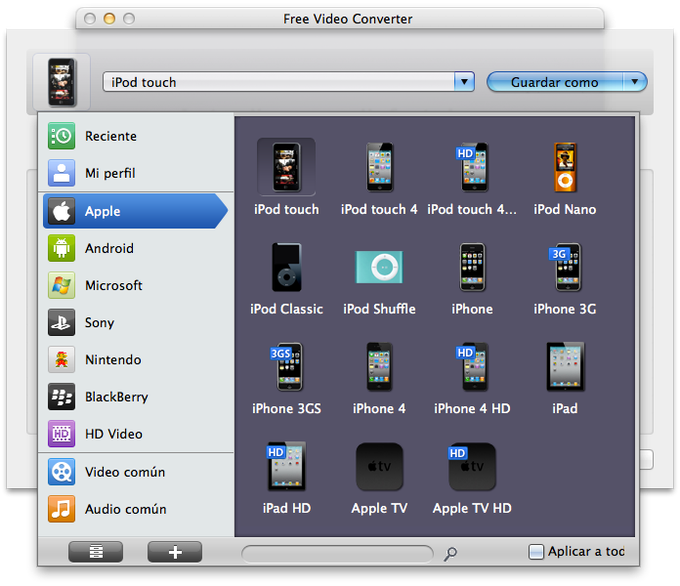Select the iPod touch preset icon
This screenshot has height=586, width=680.
286,167
